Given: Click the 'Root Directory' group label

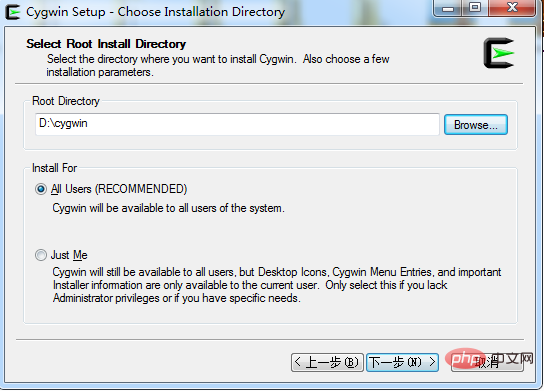Looking at the screenshot, I should point(66,101).
